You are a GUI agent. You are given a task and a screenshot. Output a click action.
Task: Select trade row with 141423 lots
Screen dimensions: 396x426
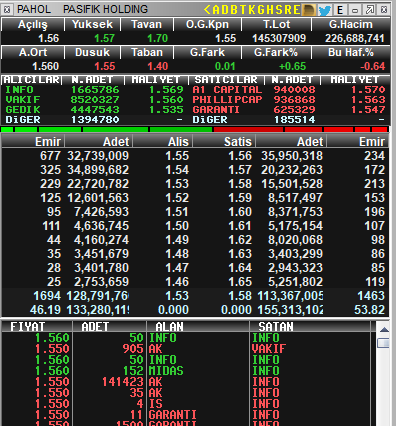click(x=186, y=382)
